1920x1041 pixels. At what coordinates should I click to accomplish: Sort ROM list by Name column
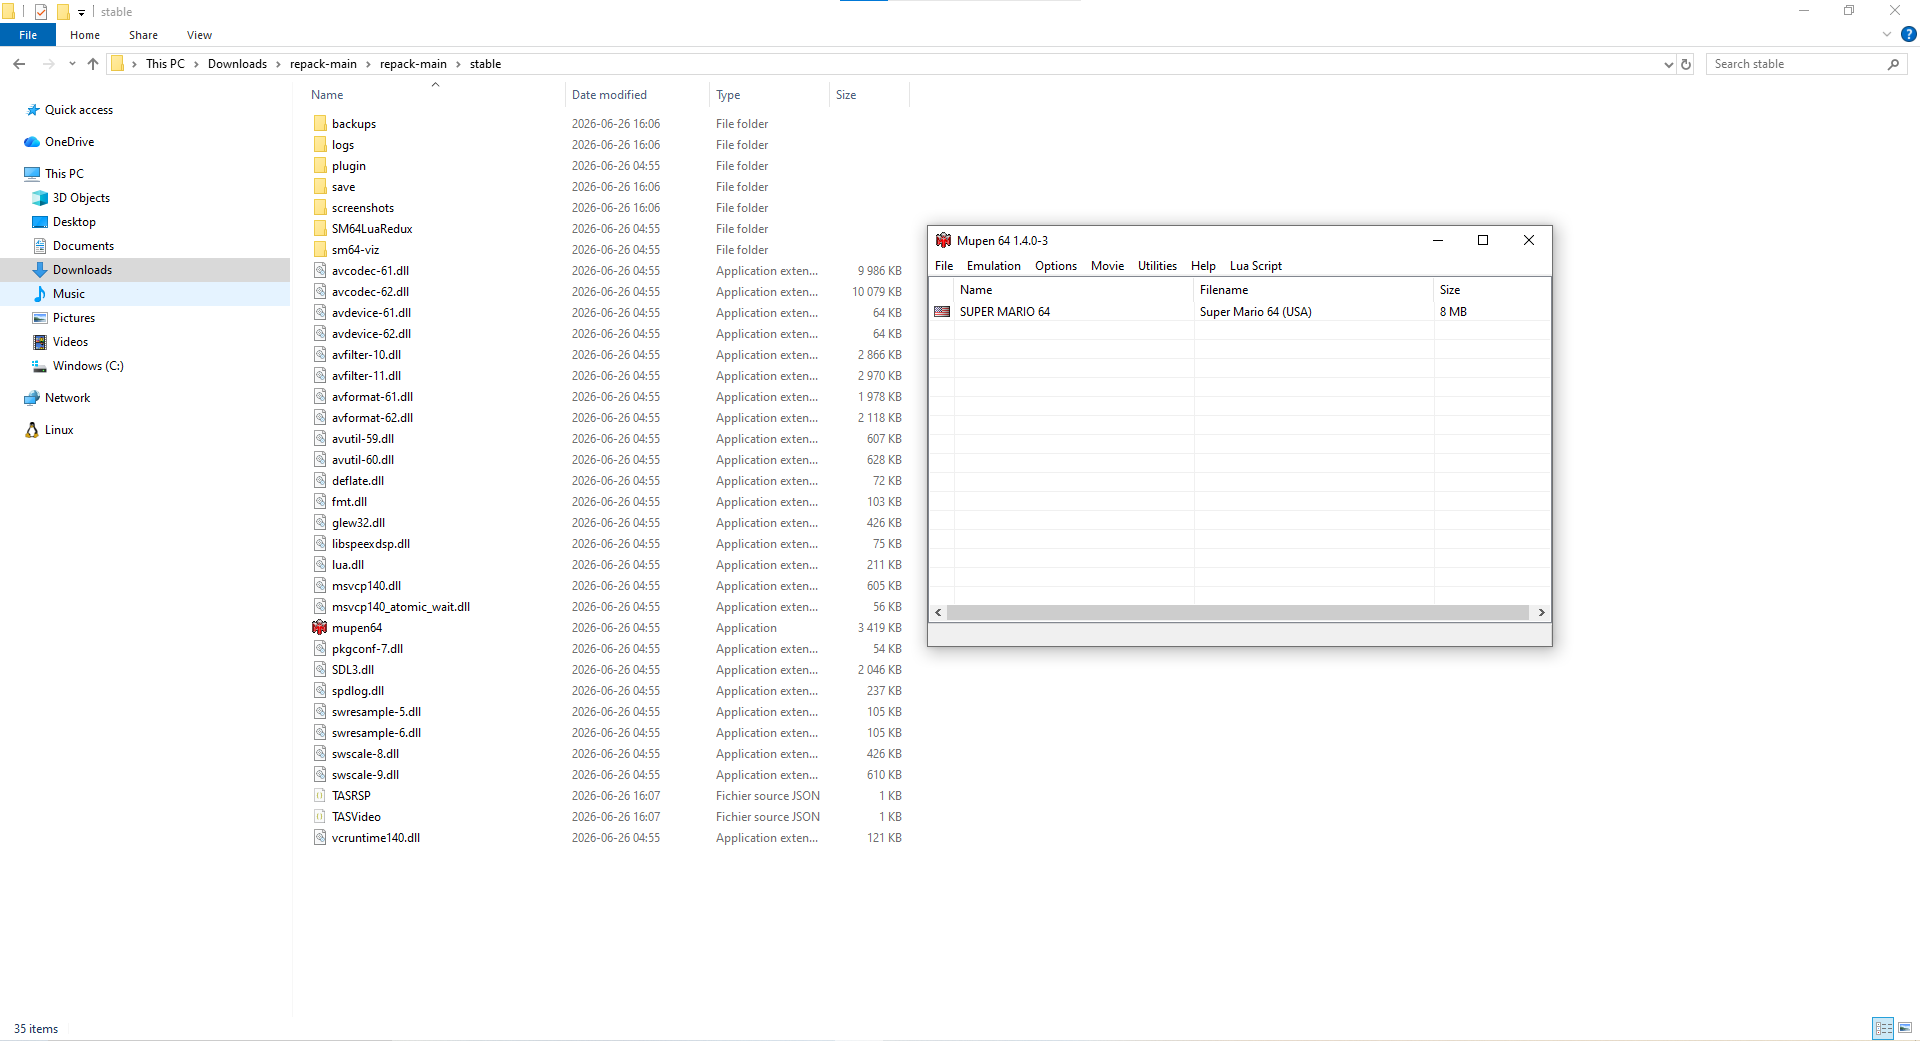[x=1074, y=290]
